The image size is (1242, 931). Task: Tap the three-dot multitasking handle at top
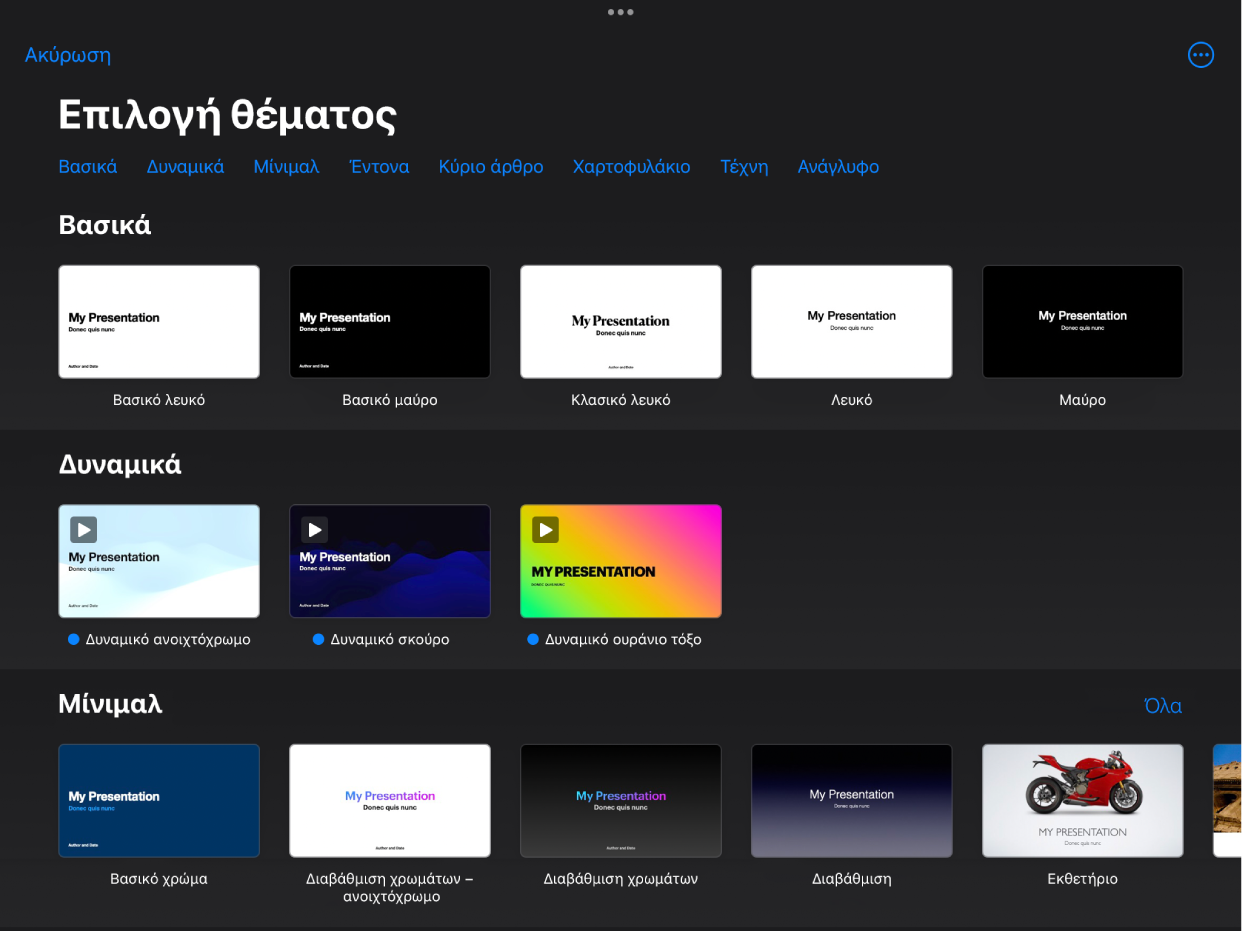pyautogui.click(x=620, y=12)
